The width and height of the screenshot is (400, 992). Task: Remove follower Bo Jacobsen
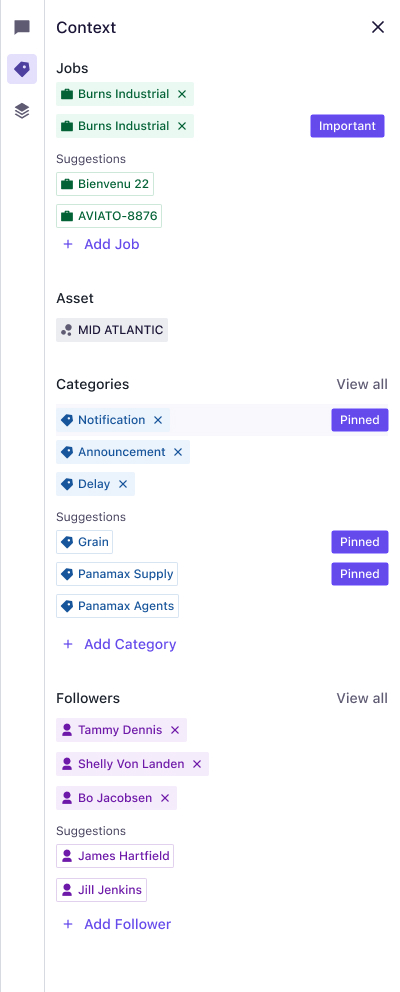tap(165, 798)
